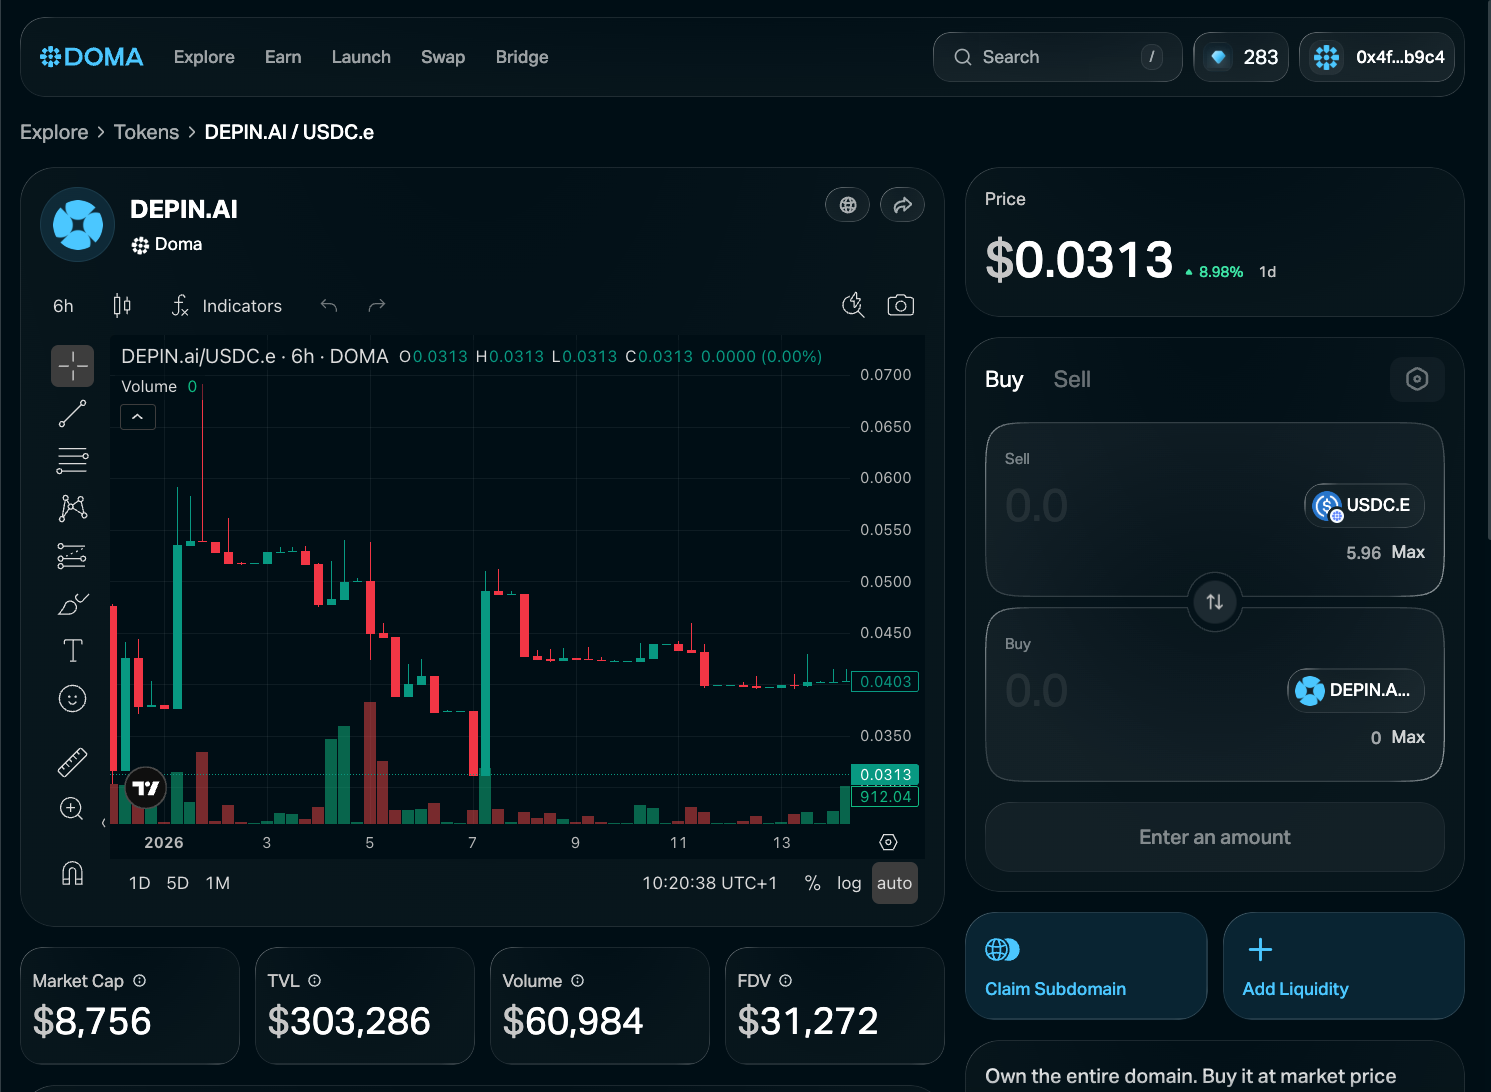The width and height of the screenshot is (1491, 1092).
Task: Open the globe website icon
Action: 847,205
